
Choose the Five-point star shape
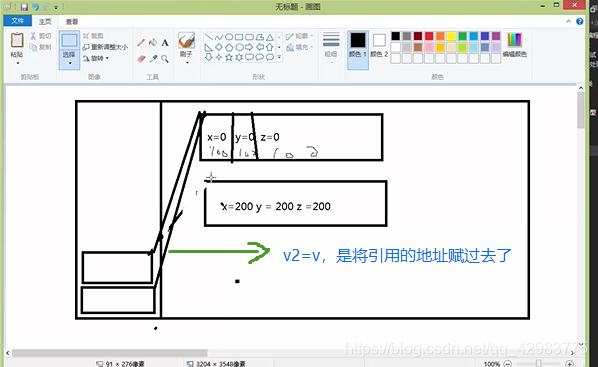tap(229, 57)
